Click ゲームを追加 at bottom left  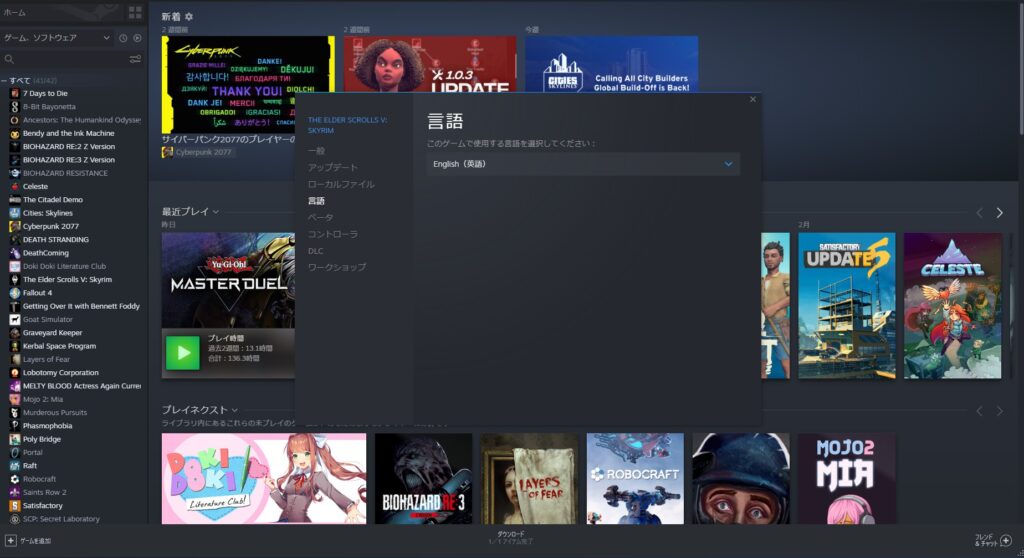pos(35,541)
